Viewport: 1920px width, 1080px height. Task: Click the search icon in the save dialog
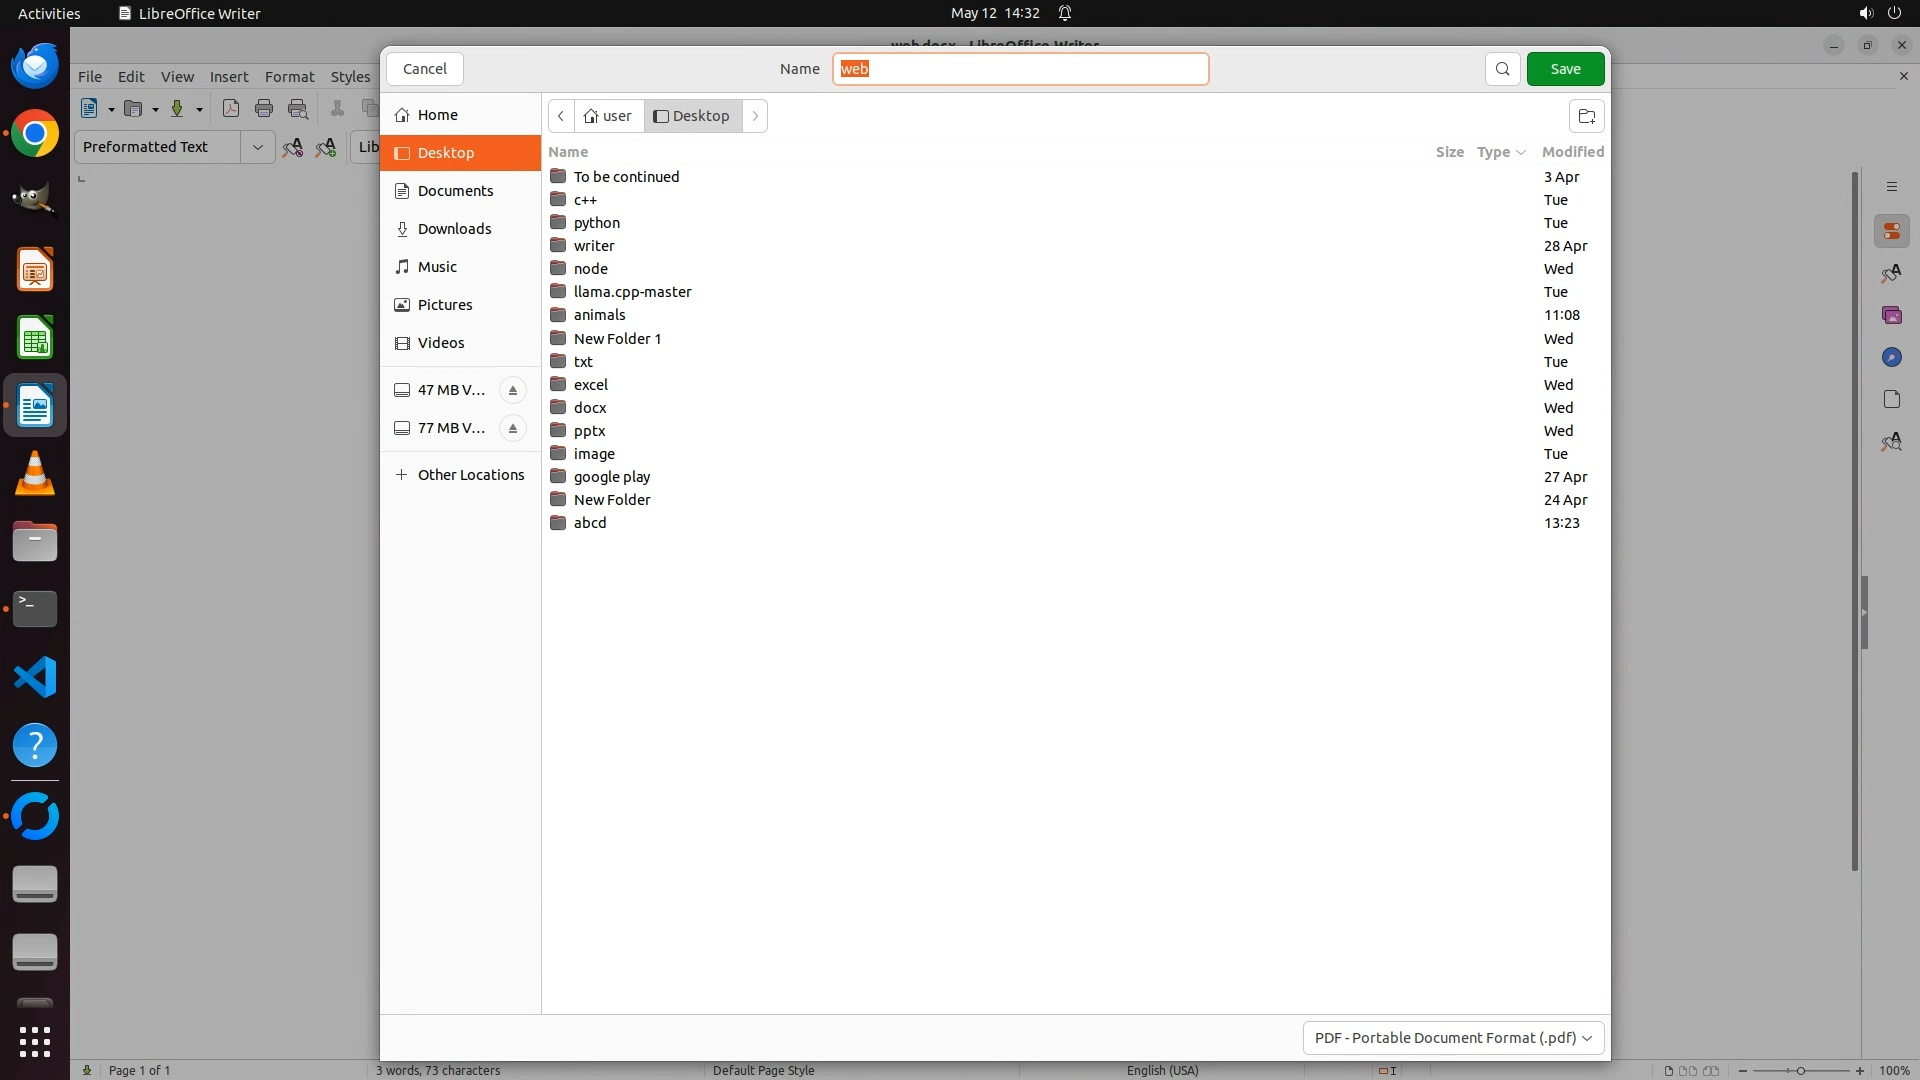(1502, 69)
